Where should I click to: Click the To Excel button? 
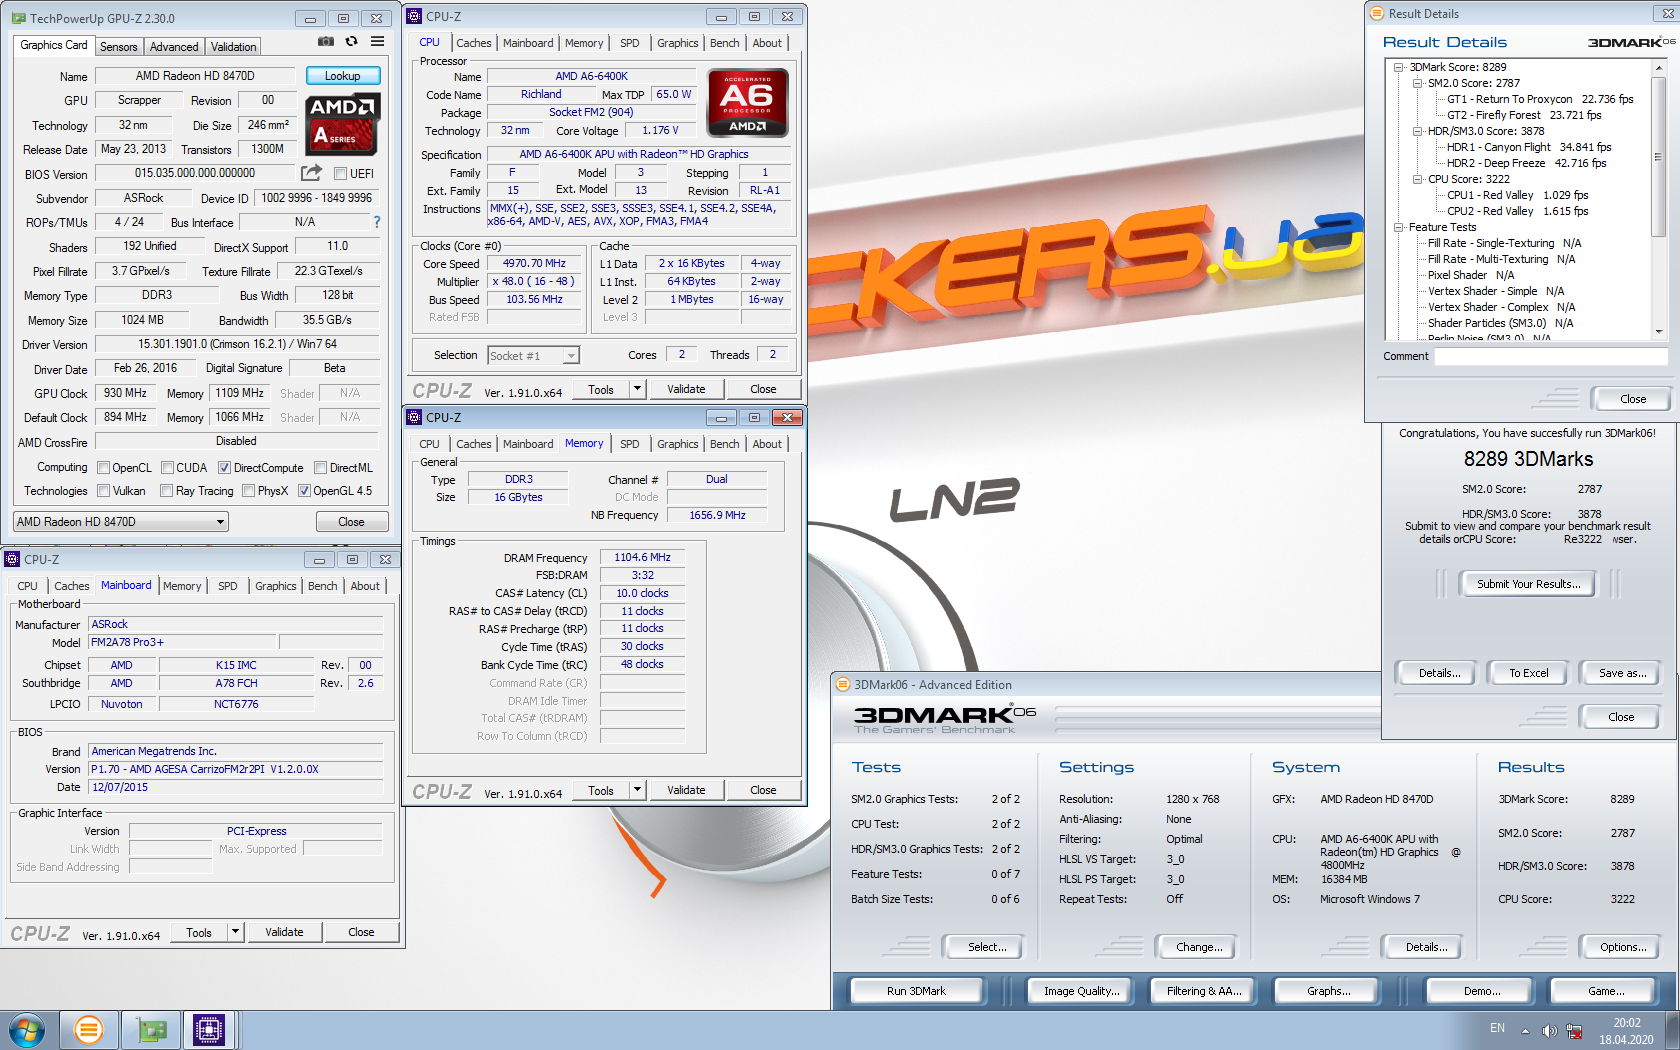(x=1528, y=673)
